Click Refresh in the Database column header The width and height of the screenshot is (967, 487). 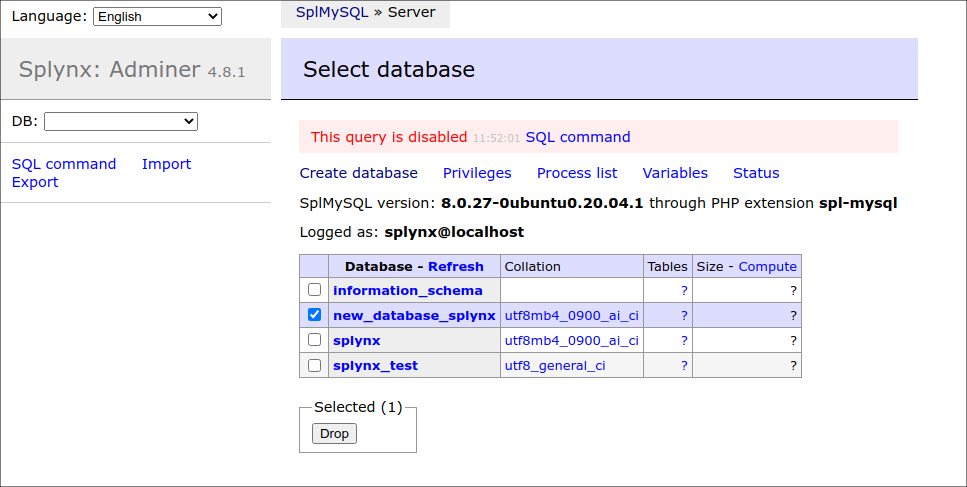[x=455, y=267]
